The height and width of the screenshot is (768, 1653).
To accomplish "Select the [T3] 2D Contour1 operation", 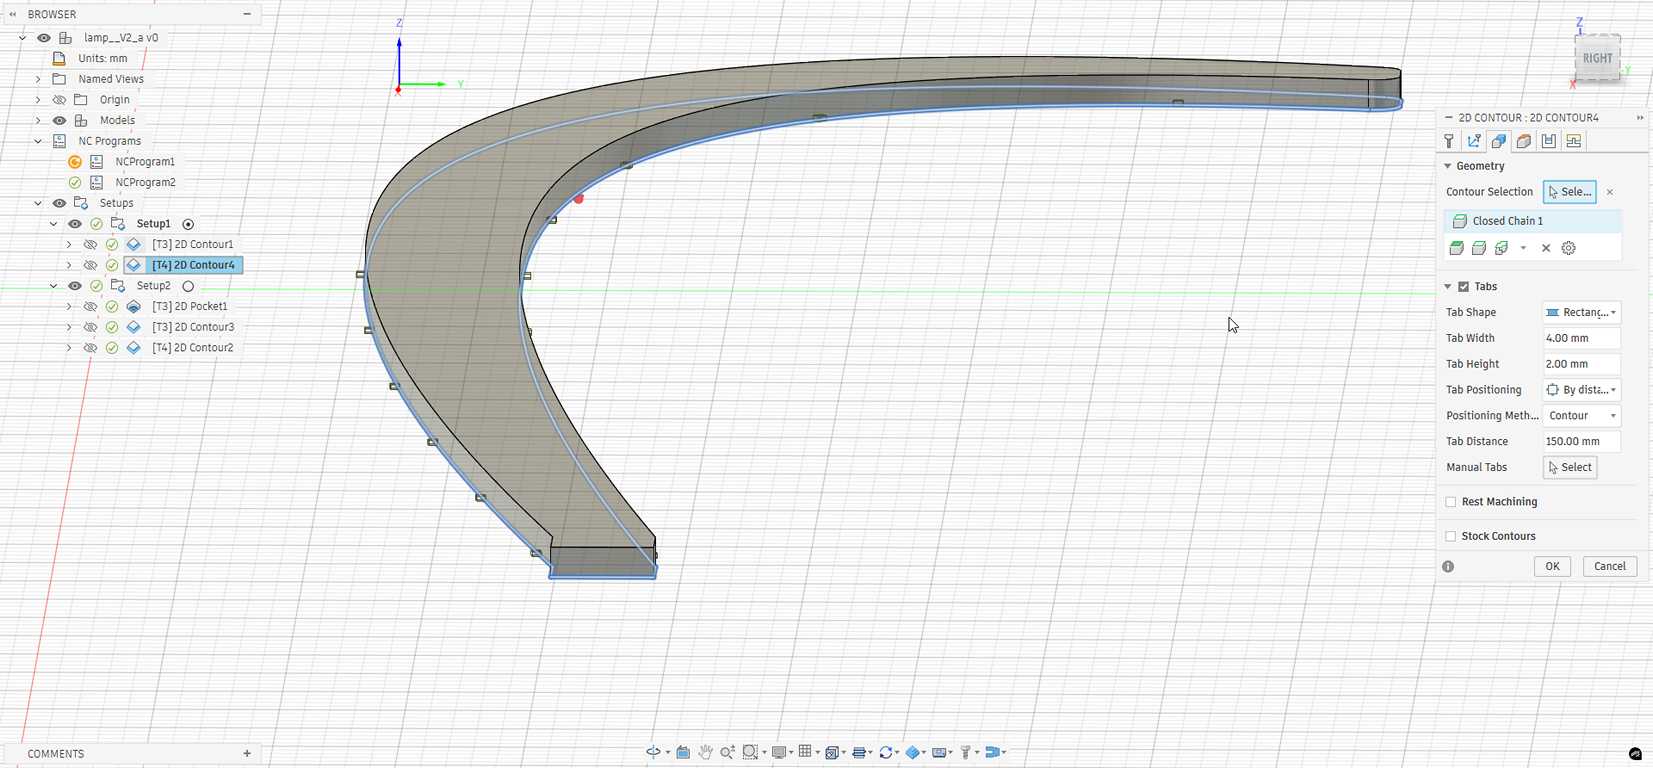I will point(192,244).
